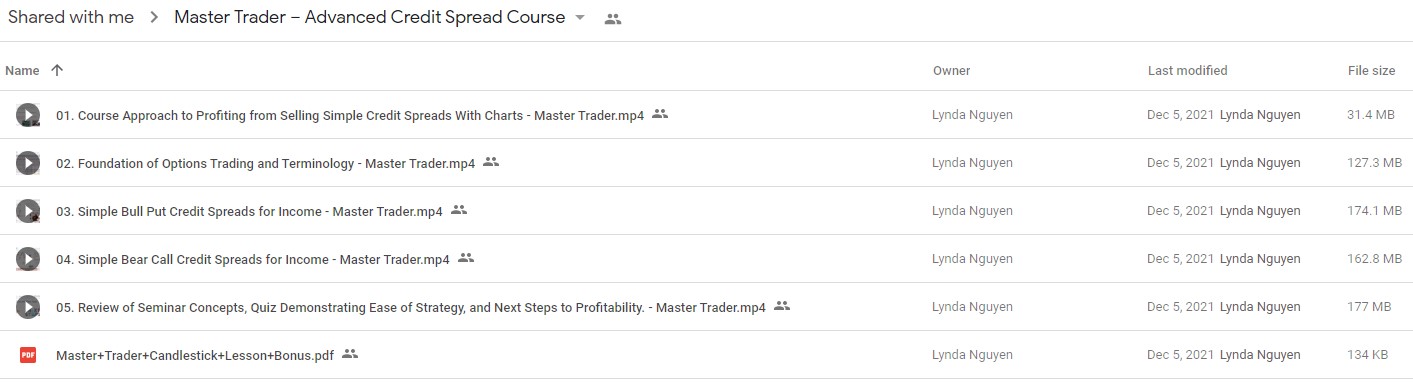The image size is (1413, 388).
Task: Click shared icon next to 03 Simple Bull Put file
Action: pyautogui.click(x=459, y=210)
